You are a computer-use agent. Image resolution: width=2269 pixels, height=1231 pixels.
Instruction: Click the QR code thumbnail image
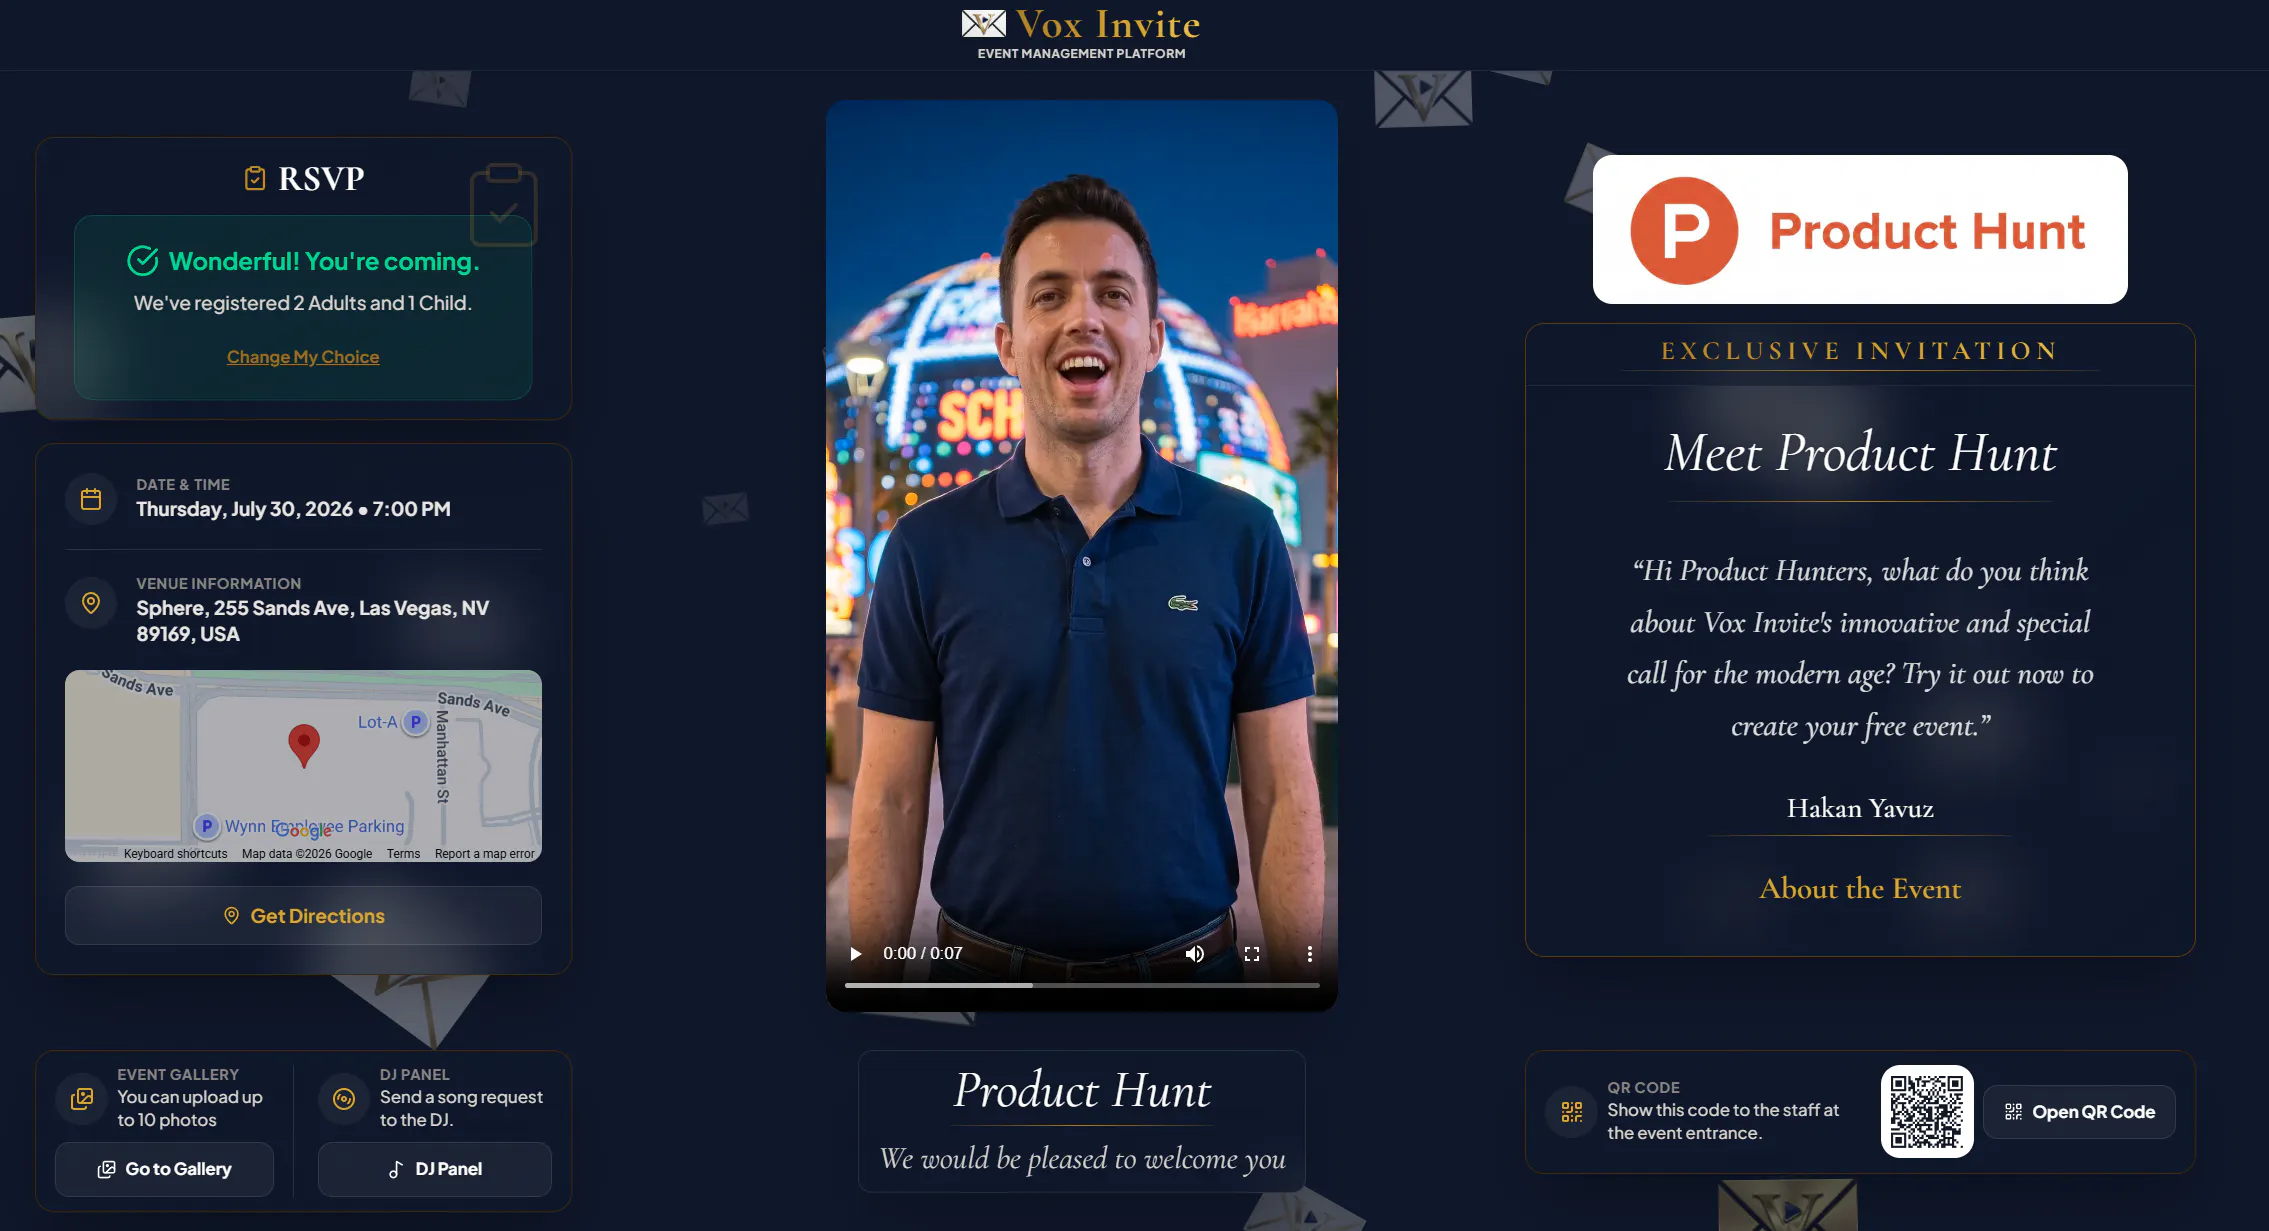(x=1927, y=1112)
